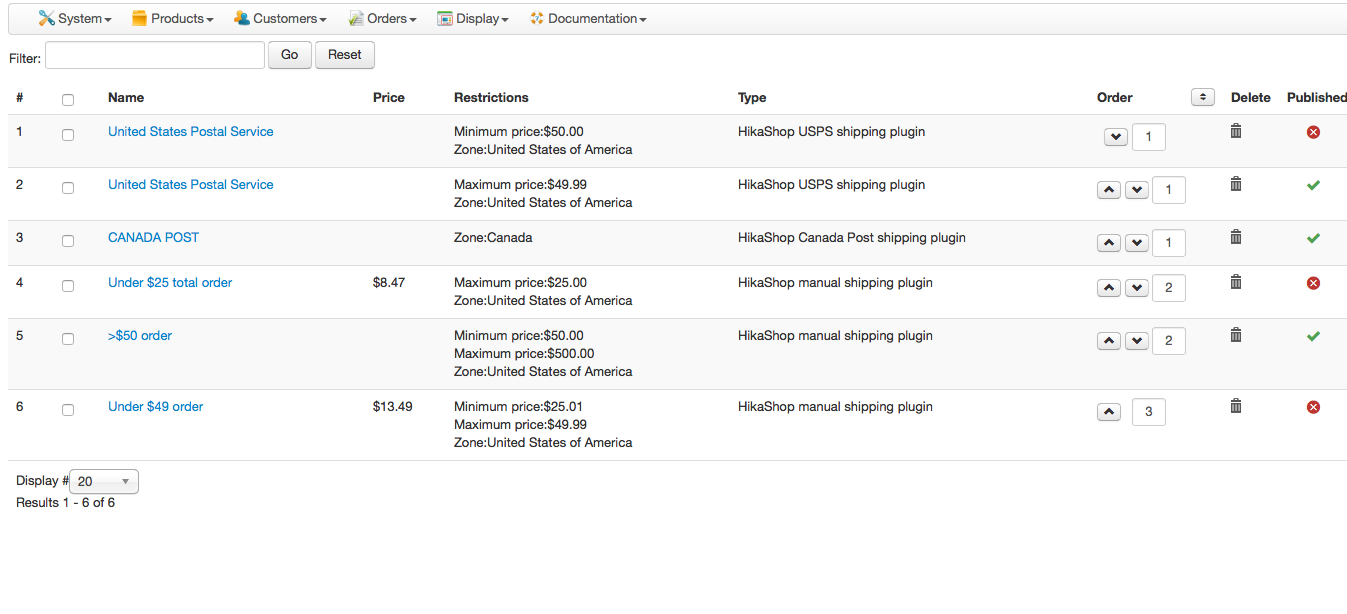1347x614 pixels.
Task: Delete the CANADA POST shipping row
Action: coord(1236,237)
